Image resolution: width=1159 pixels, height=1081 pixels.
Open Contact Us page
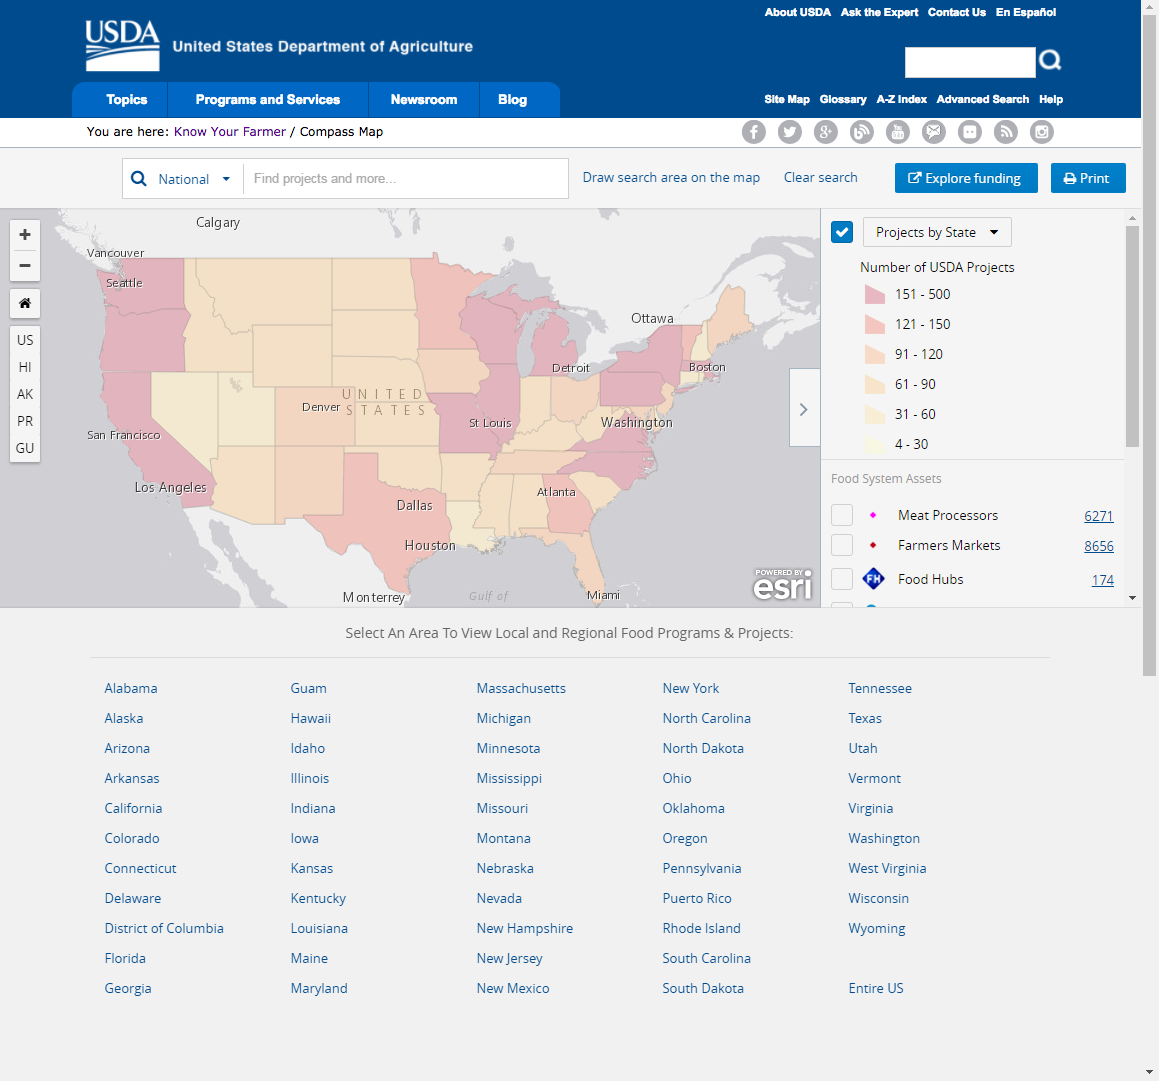[x=956, y=13]
